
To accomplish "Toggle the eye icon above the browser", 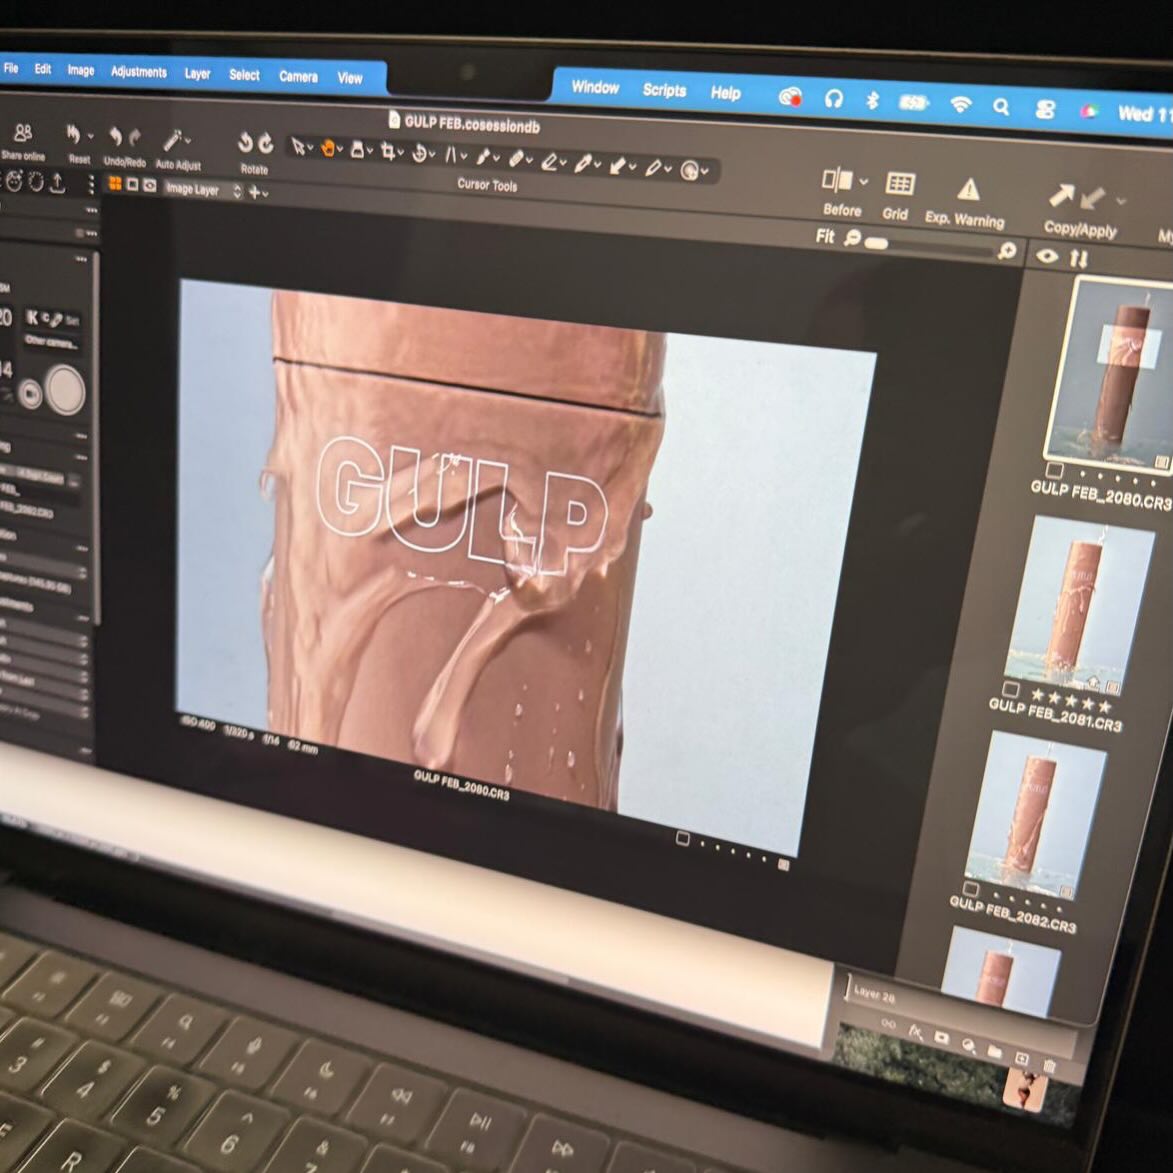I will (1046, 256).
